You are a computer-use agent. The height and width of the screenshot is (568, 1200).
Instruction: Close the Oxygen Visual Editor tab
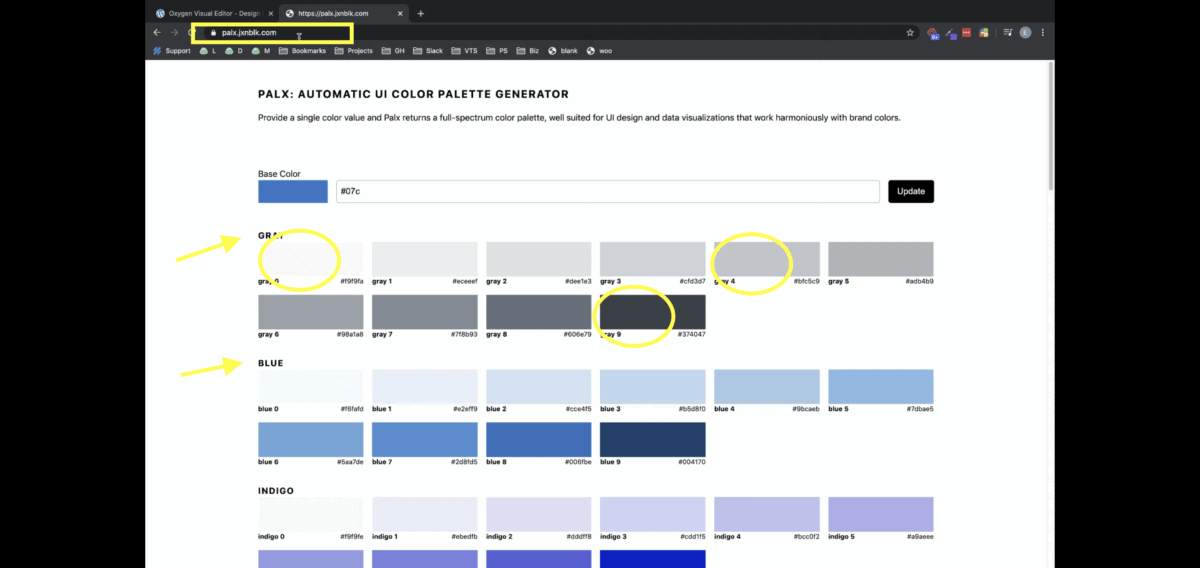(x=270, y=14)
